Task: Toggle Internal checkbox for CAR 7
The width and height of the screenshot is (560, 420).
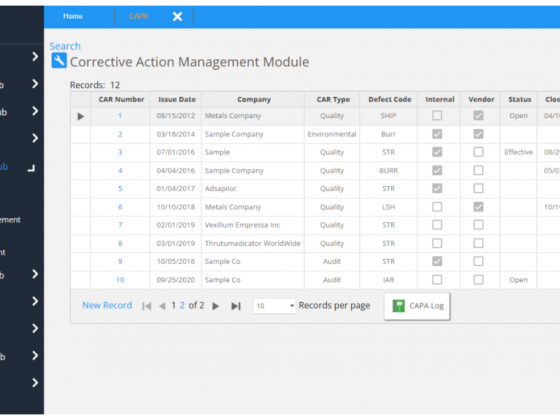Action: (437, 225)
